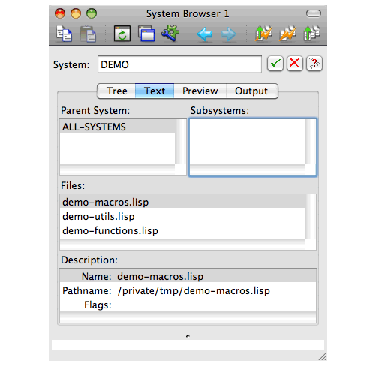Go back with the blue left arrow
The width and height of the screenshot is (377, 368).
point(205,34)
